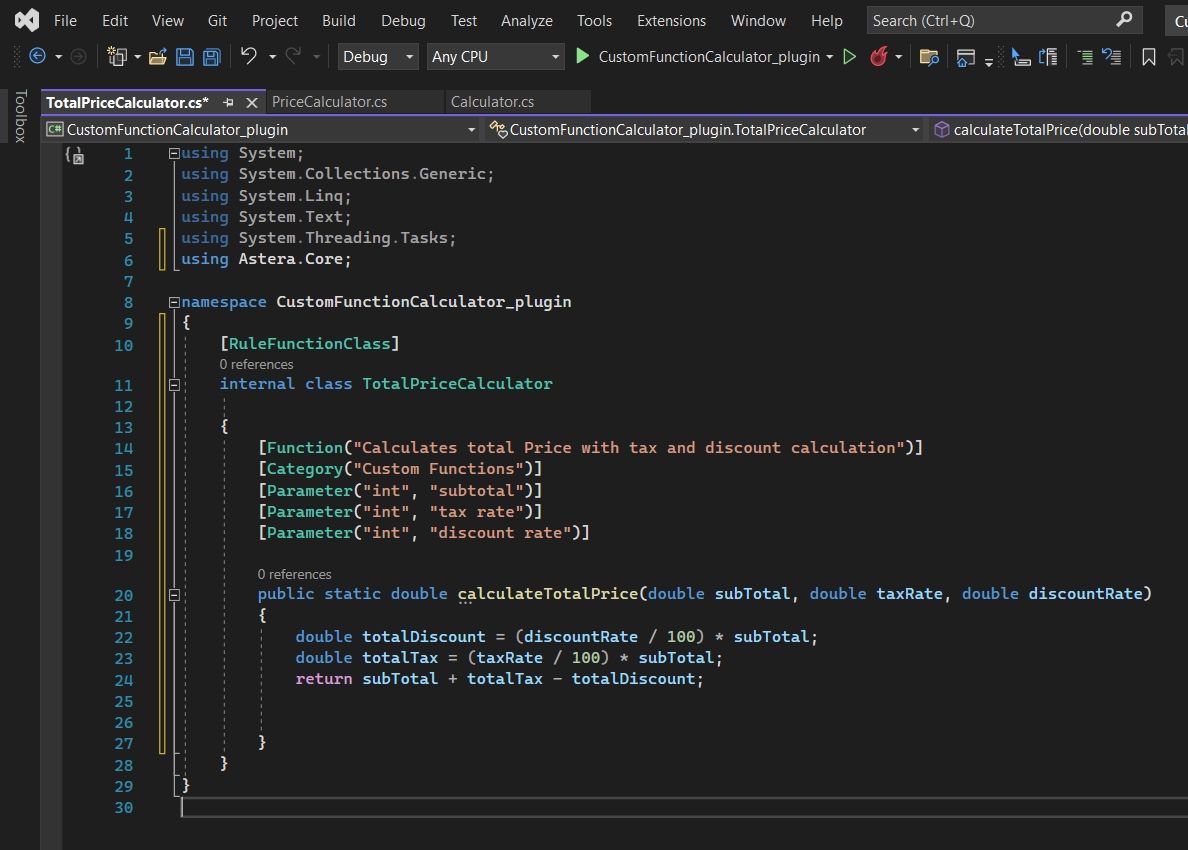The width and height of the screenshot is (1188, 850).
Task: Collapse the TotalPriceCalculator class on line 11
Action: [174, 384]
